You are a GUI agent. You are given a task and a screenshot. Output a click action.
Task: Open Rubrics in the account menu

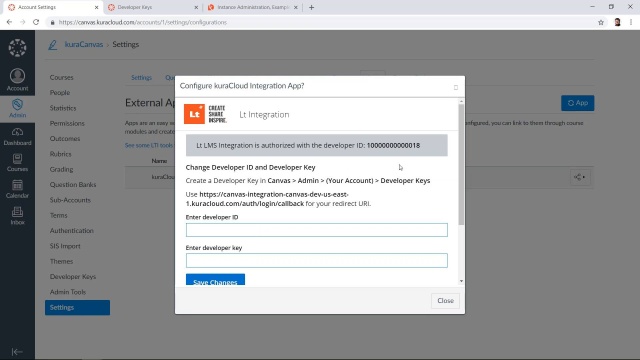[60, 154]
